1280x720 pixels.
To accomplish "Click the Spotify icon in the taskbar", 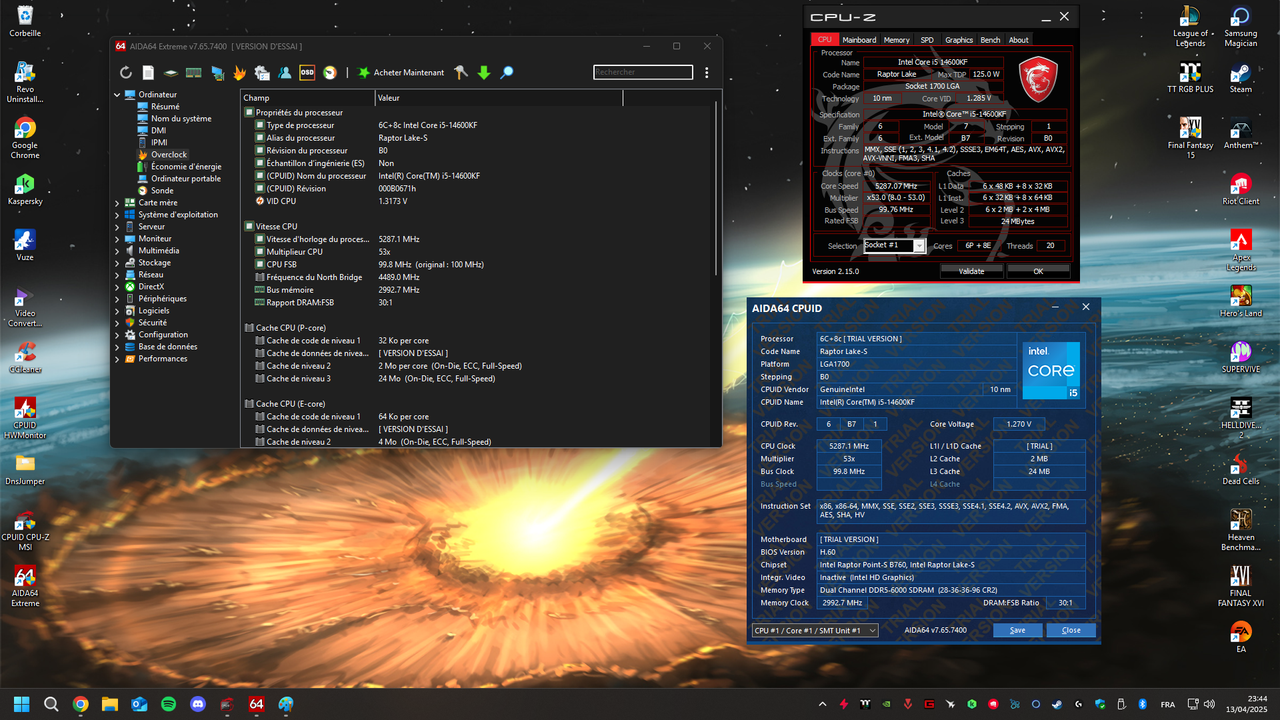I will 168,704.
